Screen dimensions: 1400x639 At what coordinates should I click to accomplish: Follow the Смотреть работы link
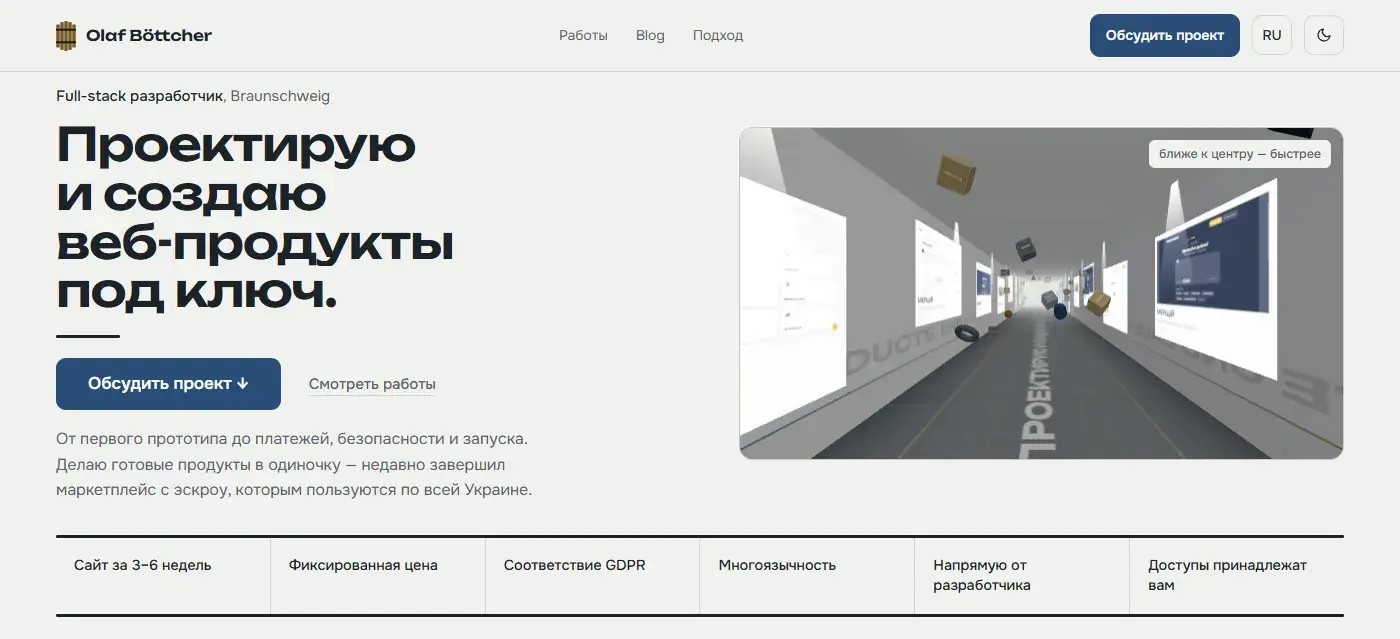pos(372,384)
